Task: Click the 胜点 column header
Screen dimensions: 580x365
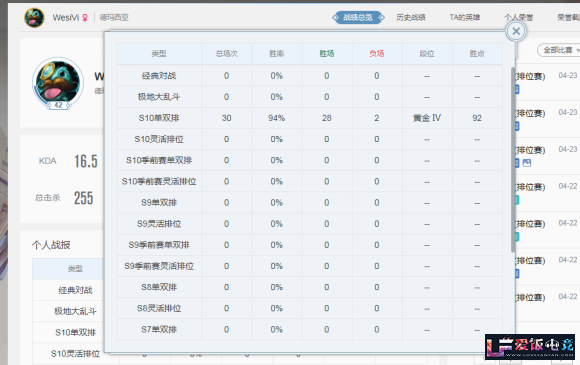Action: tap(477, 54)
